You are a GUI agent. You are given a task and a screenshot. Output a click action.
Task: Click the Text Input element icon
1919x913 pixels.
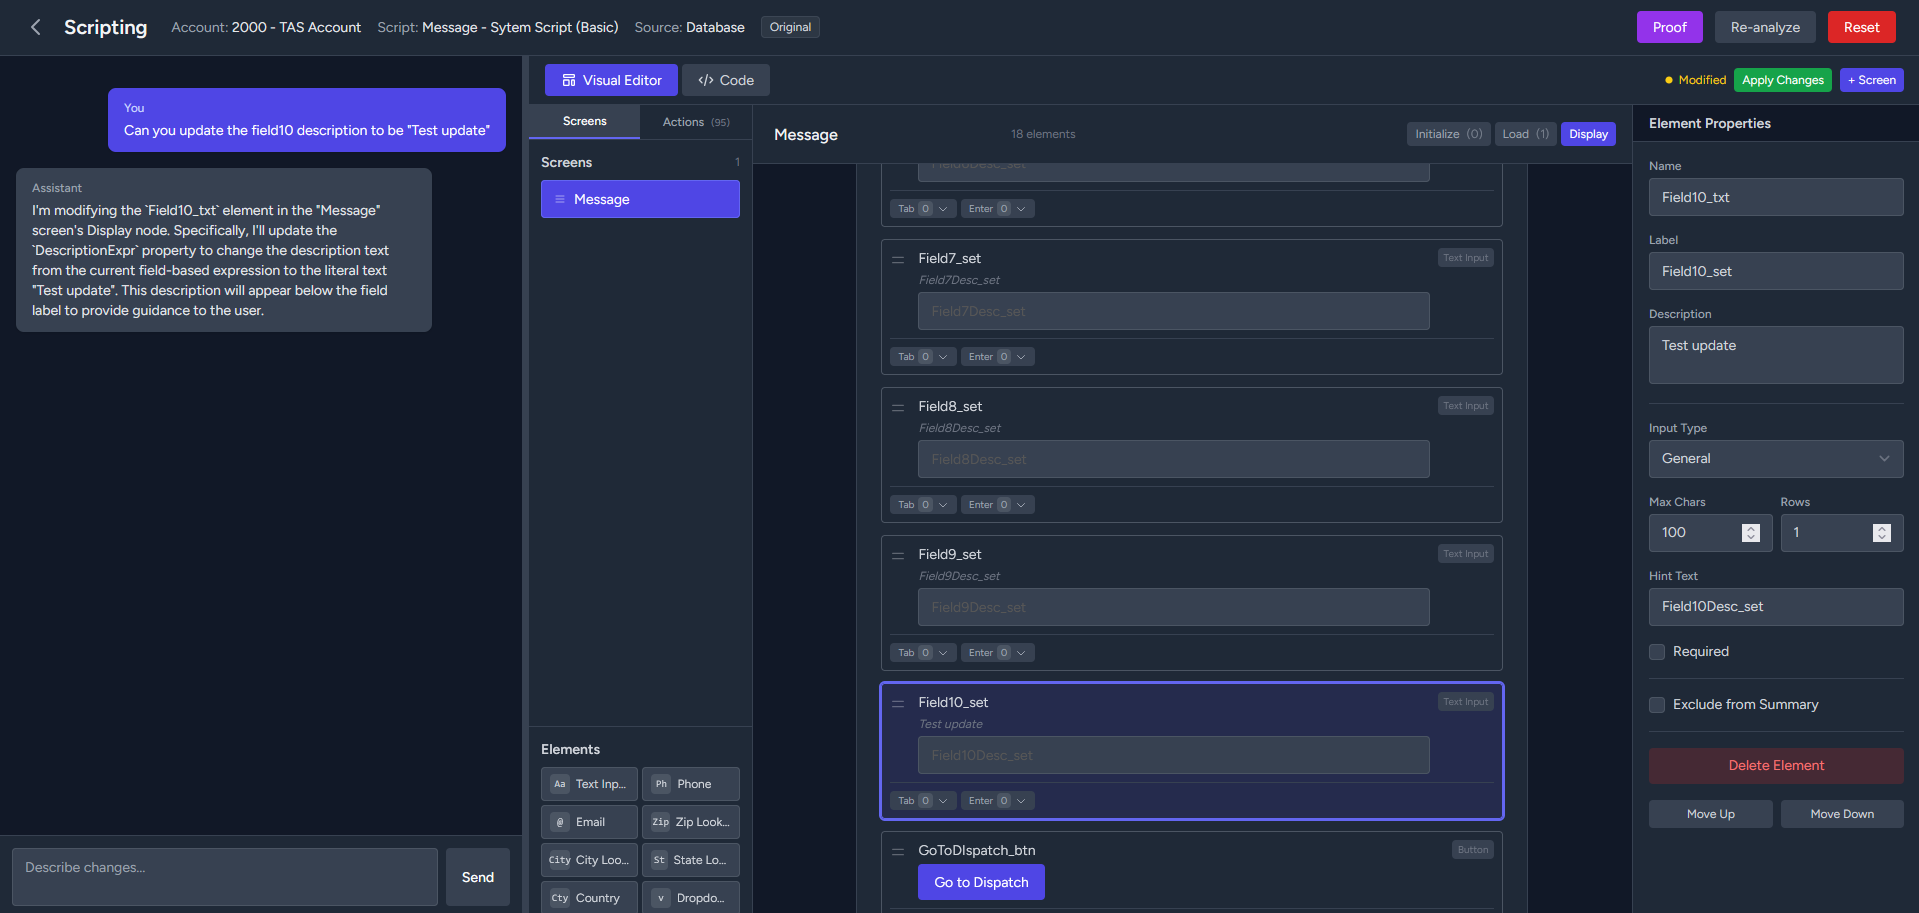(x=560, y=784)
